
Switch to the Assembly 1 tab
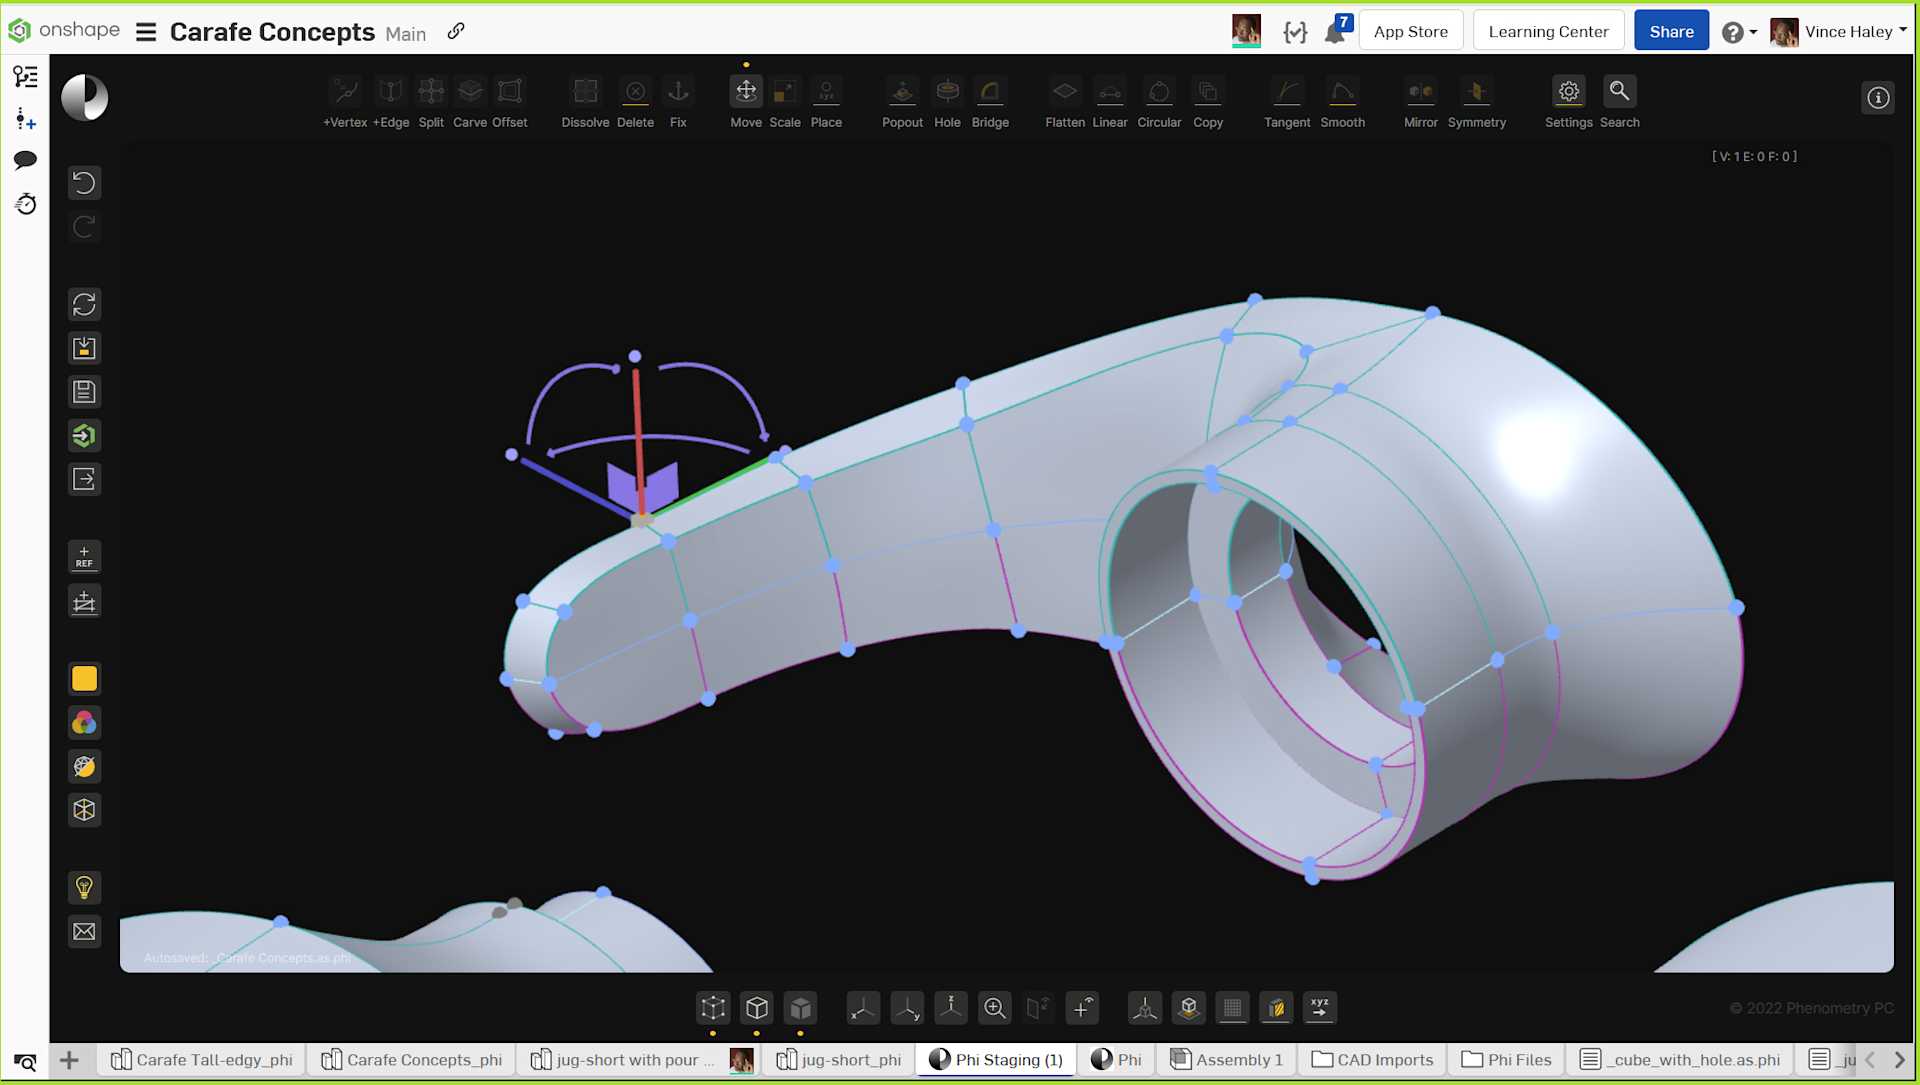[1226, 1060]
